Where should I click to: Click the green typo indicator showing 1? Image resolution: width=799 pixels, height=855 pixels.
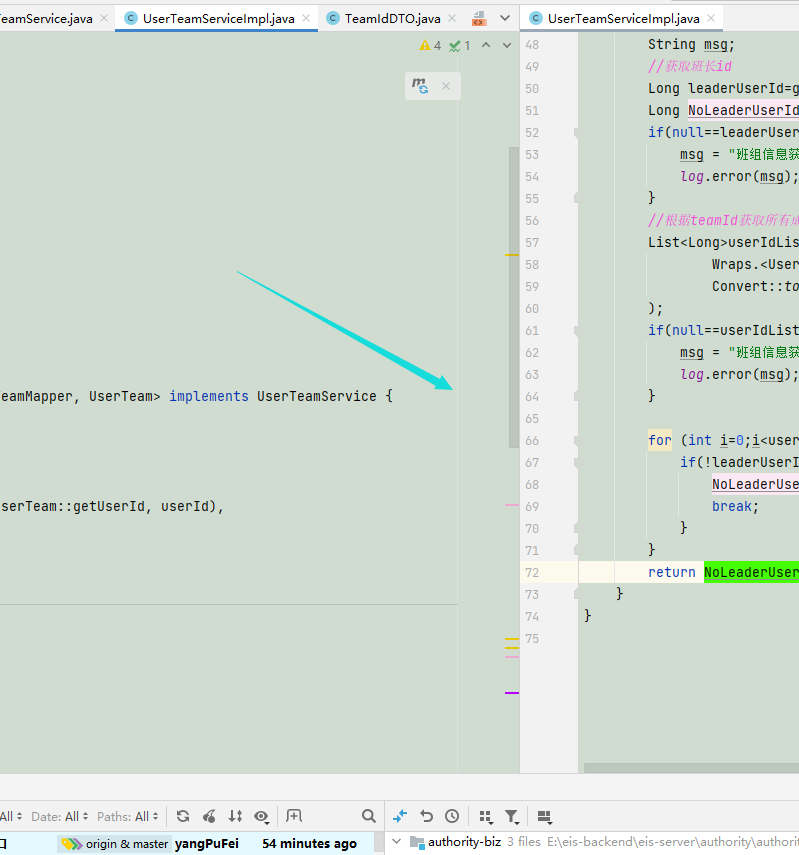tap(460, 46)
